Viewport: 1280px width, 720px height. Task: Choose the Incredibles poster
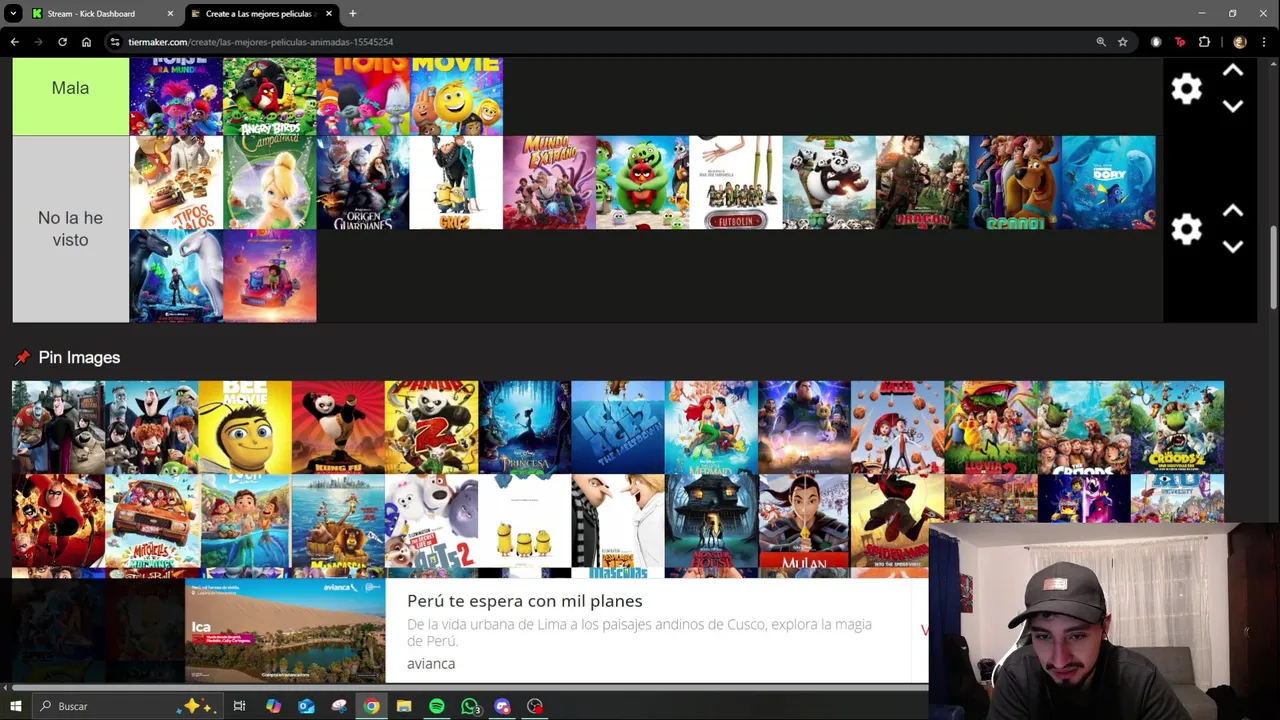[x=58, y=521]
